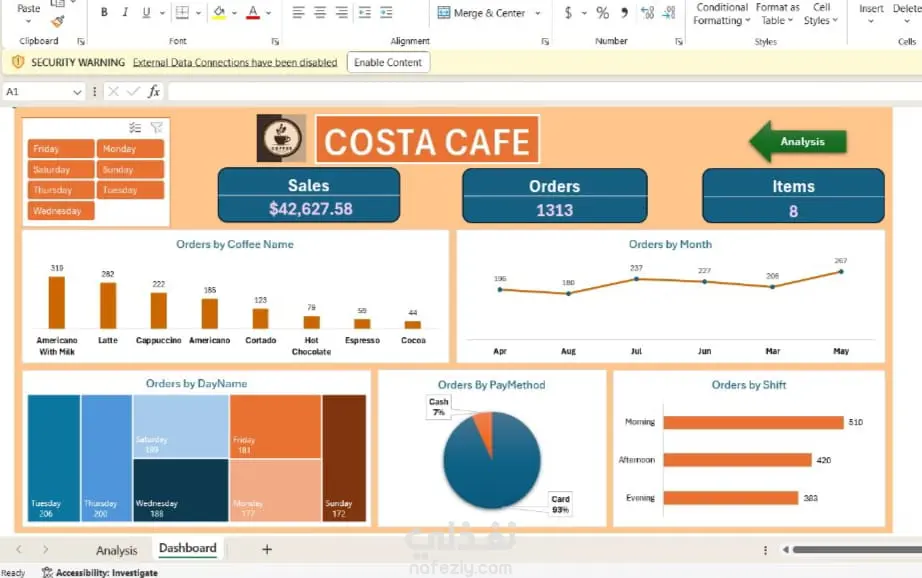Toggle italic formatting
This screenshot has height=578, width=922.
[125, 12]
